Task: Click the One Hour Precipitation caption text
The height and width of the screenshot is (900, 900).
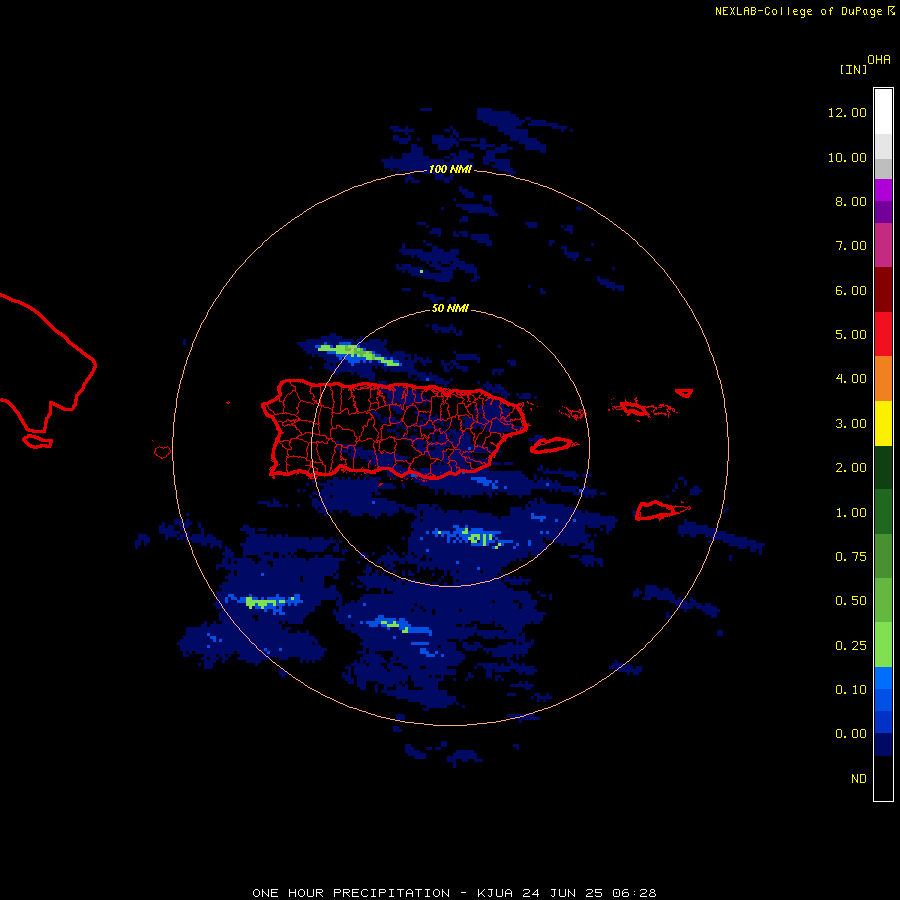Action: click(454, 893)
